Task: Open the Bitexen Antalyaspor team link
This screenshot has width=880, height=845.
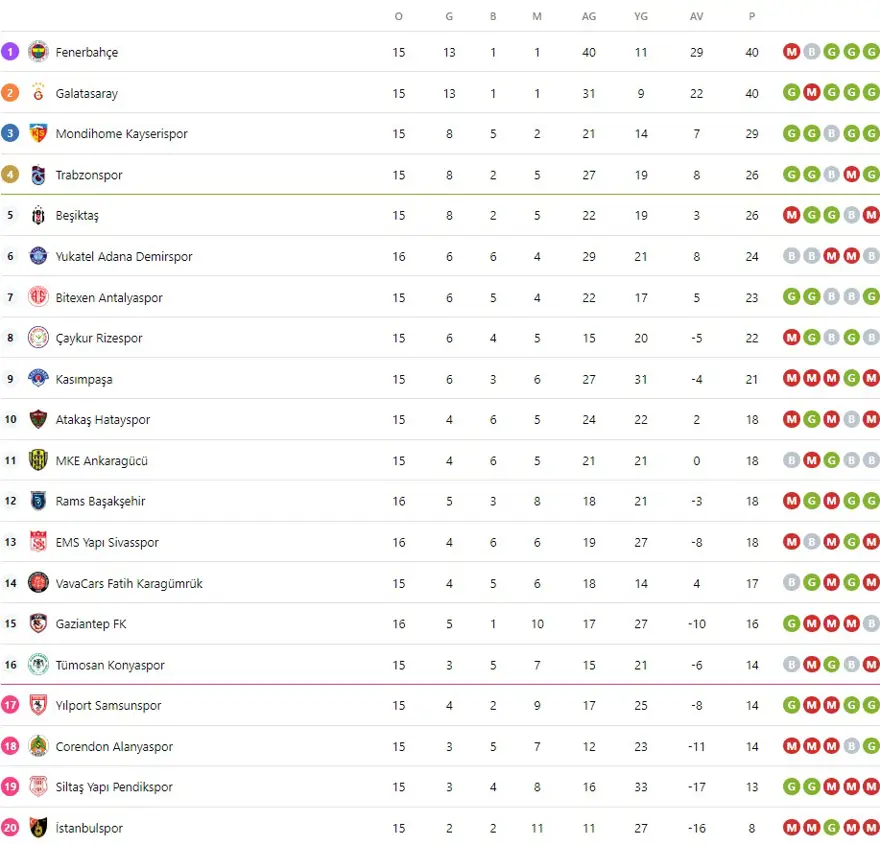Action: point(108,298)
